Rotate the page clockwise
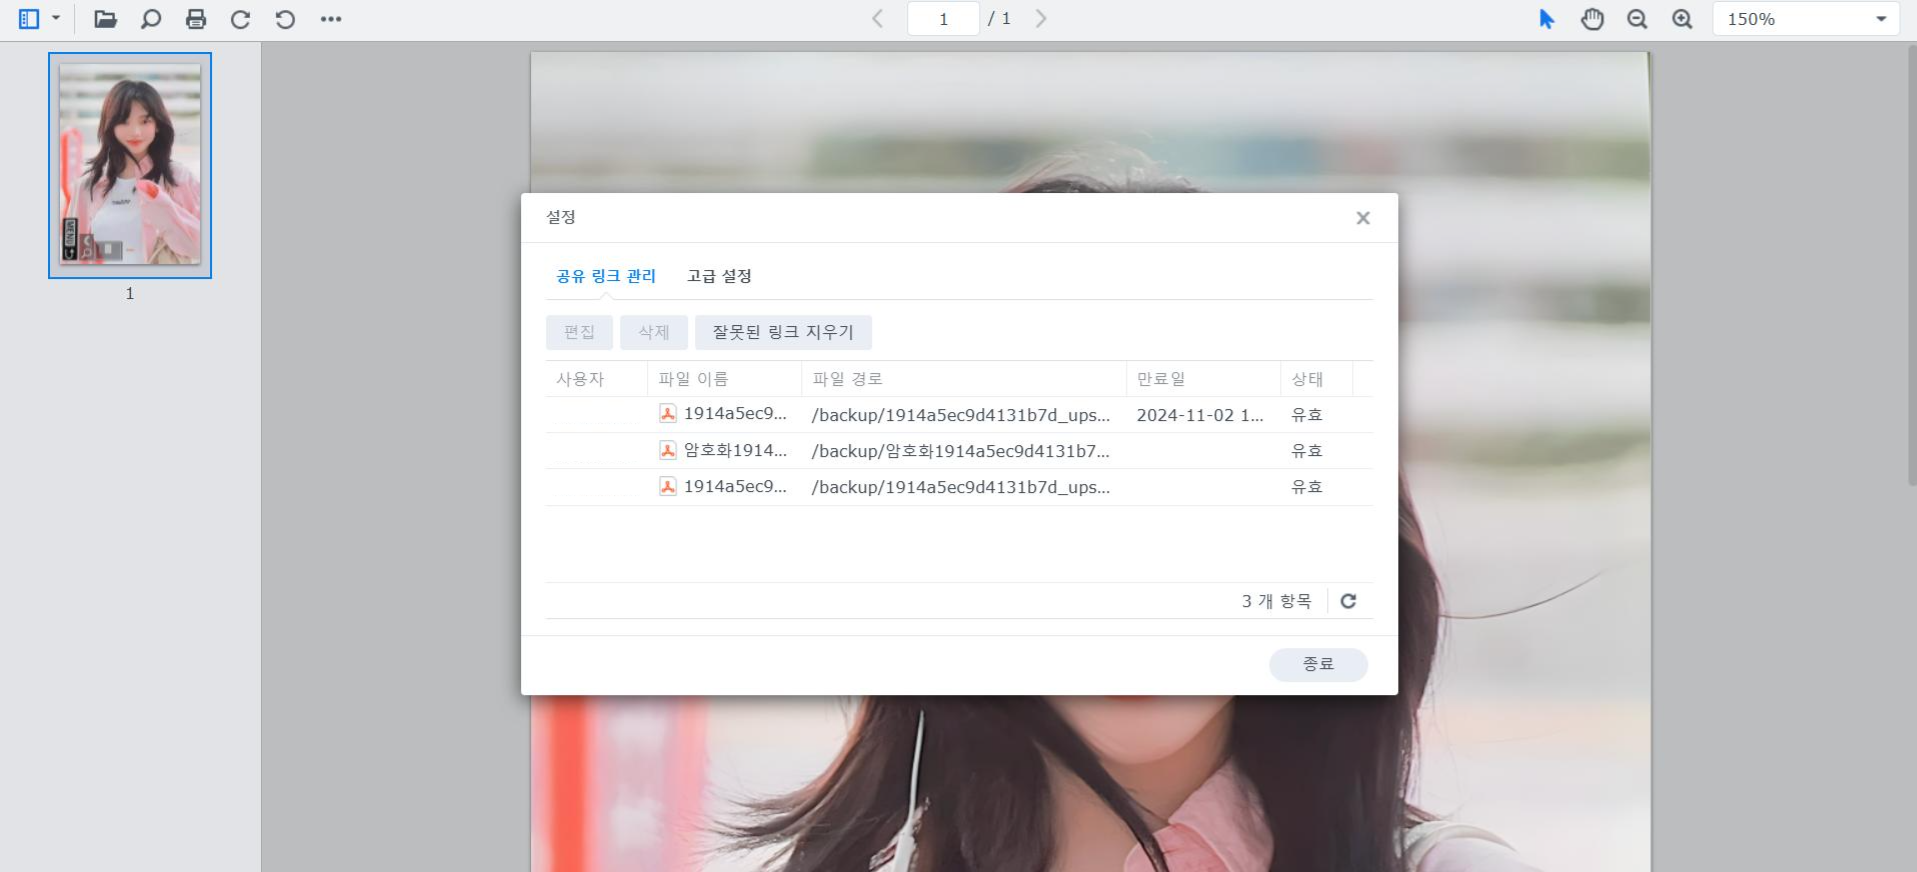 click(x=240, y=19)
